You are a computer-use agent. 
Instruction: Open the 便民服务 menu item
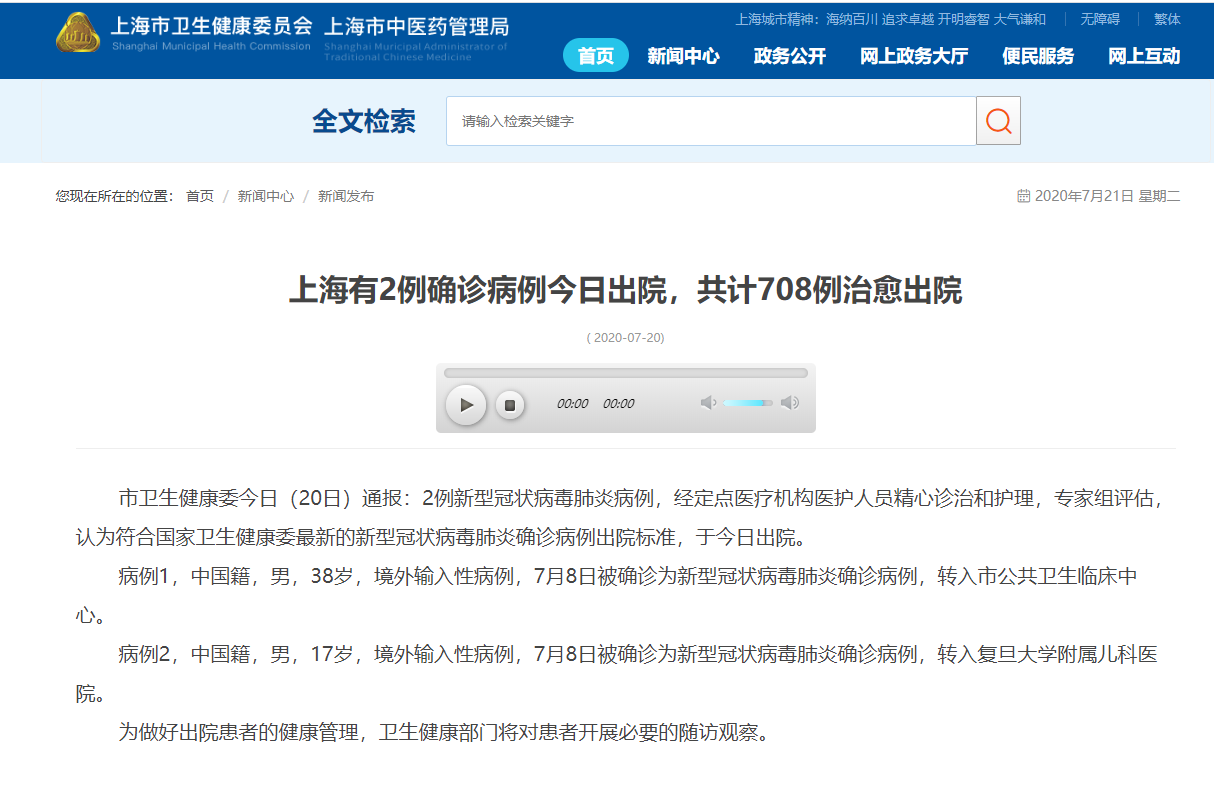point(1038,56)
